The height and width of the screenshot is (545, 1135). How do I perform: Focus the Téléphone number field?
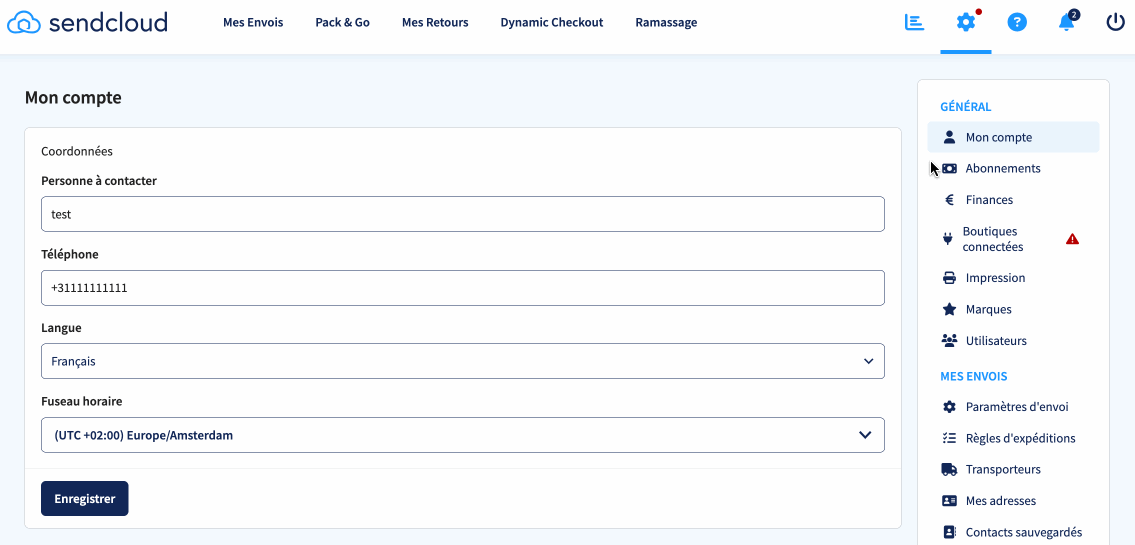click(x=462, y=288)
